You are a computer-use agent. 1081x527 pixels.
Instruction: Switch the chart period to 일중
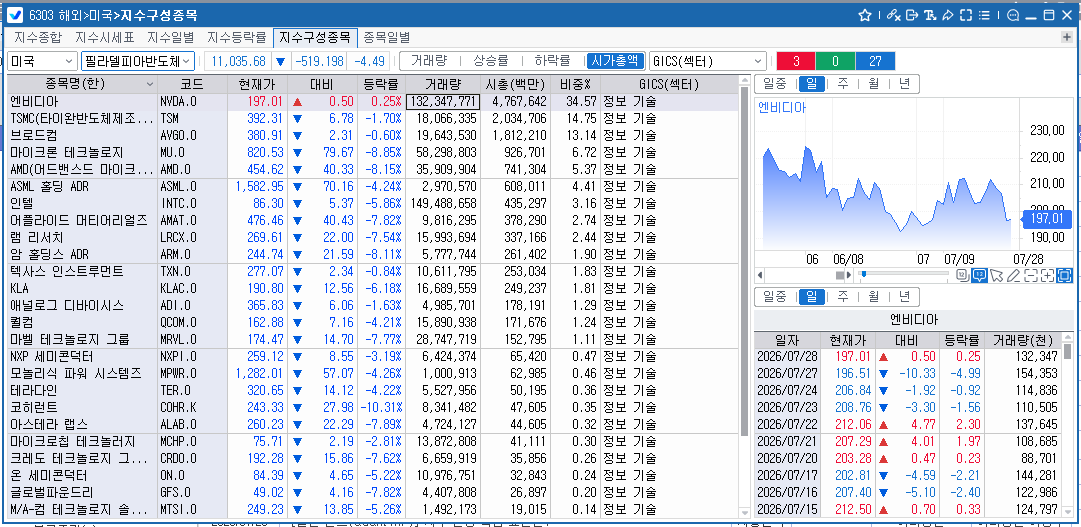click(776, 84)
